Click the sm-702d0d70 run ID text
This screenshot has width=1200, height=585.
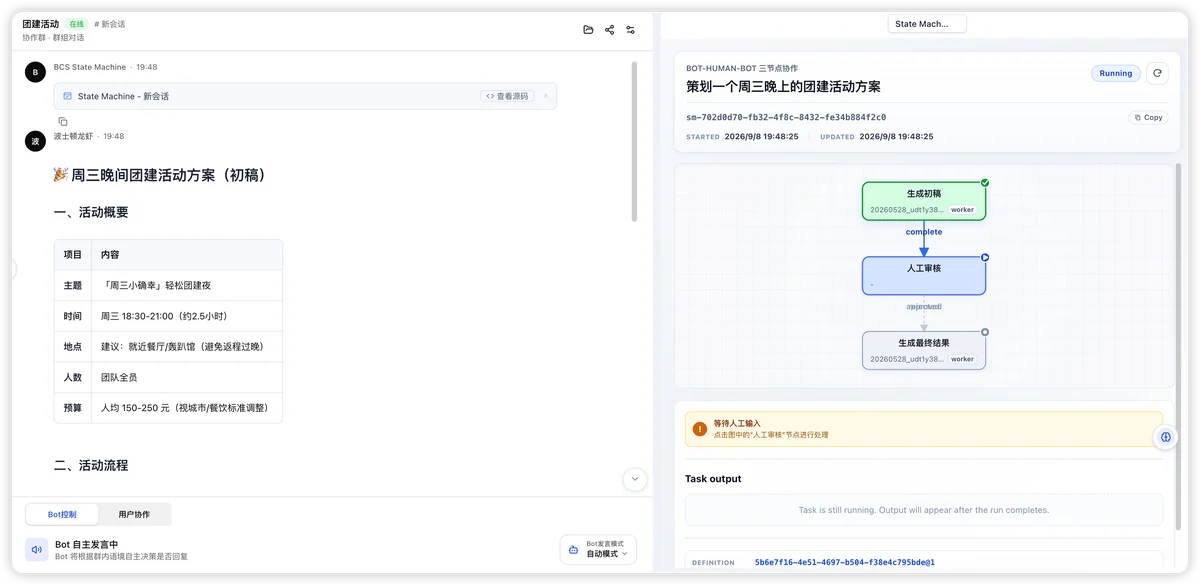pos(785,117)
